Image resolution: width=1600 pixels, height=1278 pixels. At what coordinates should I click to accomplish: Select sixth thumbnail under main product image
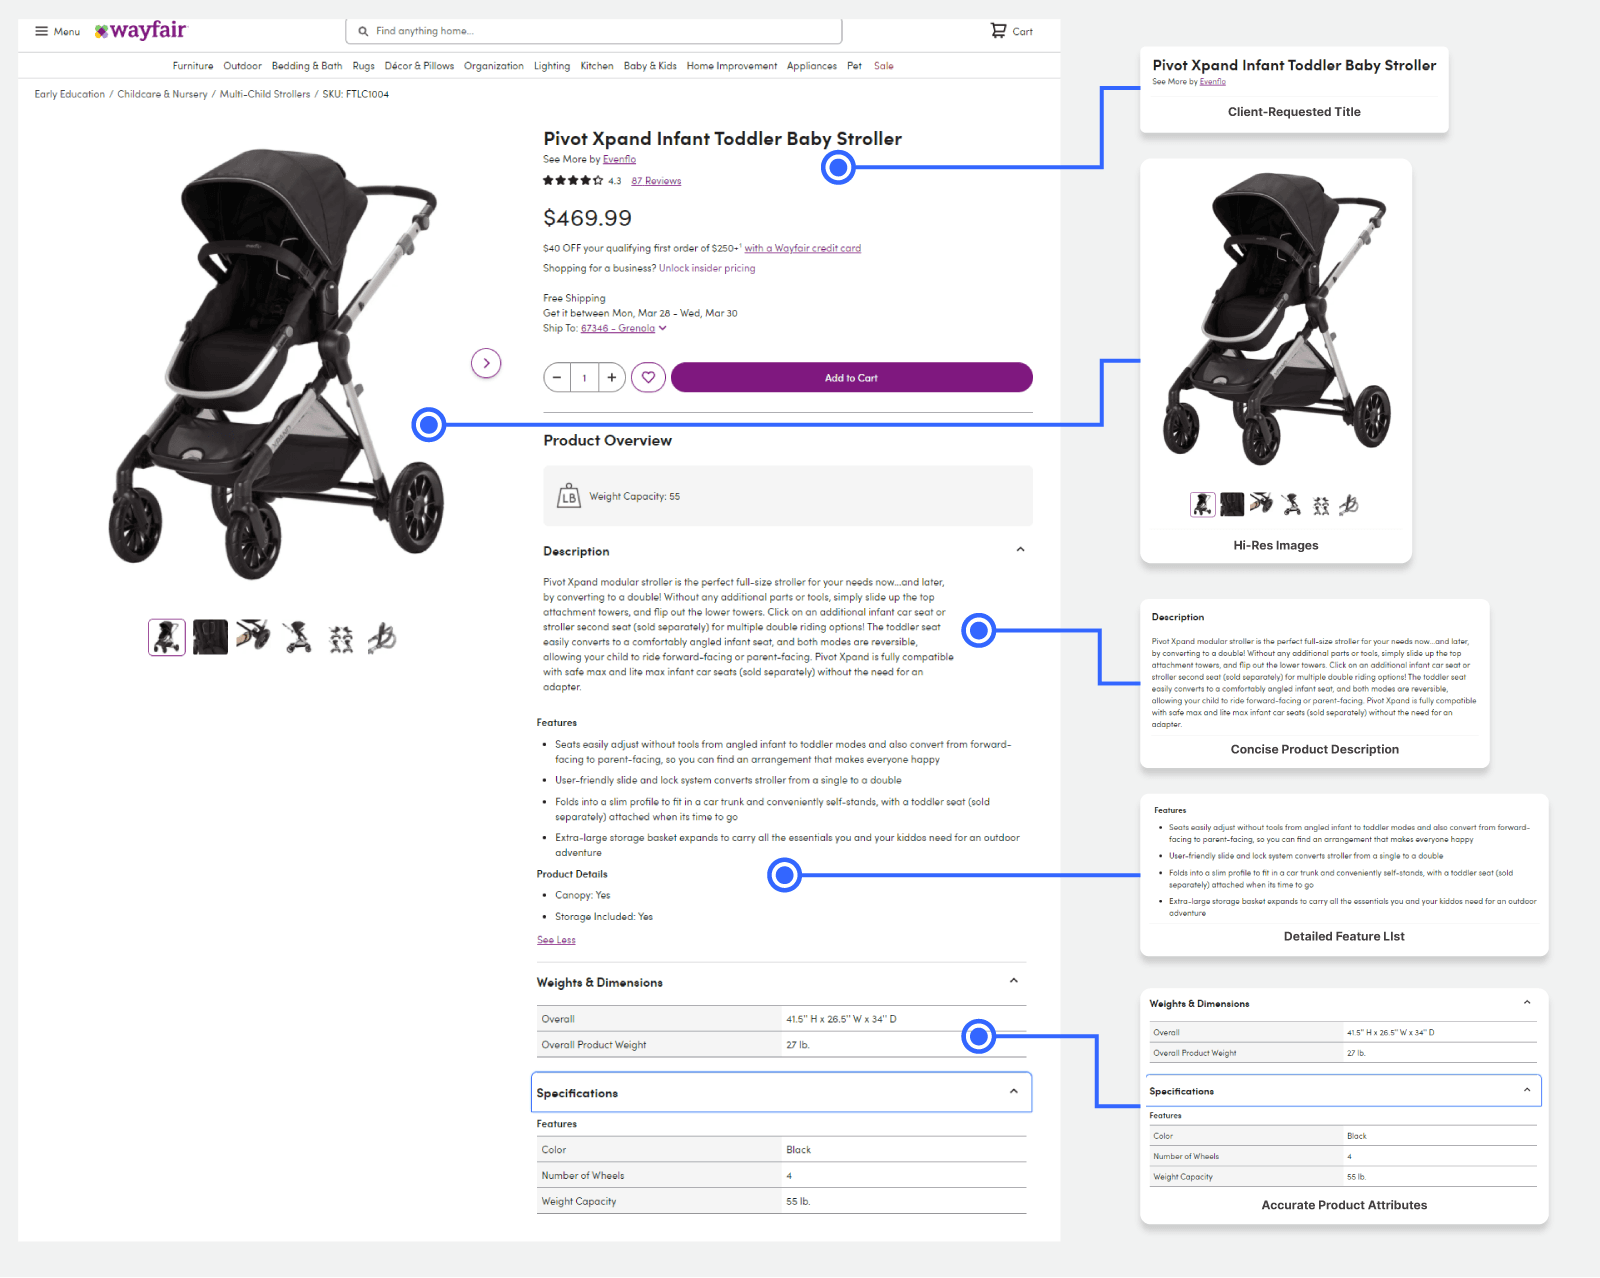coord(382,637)
